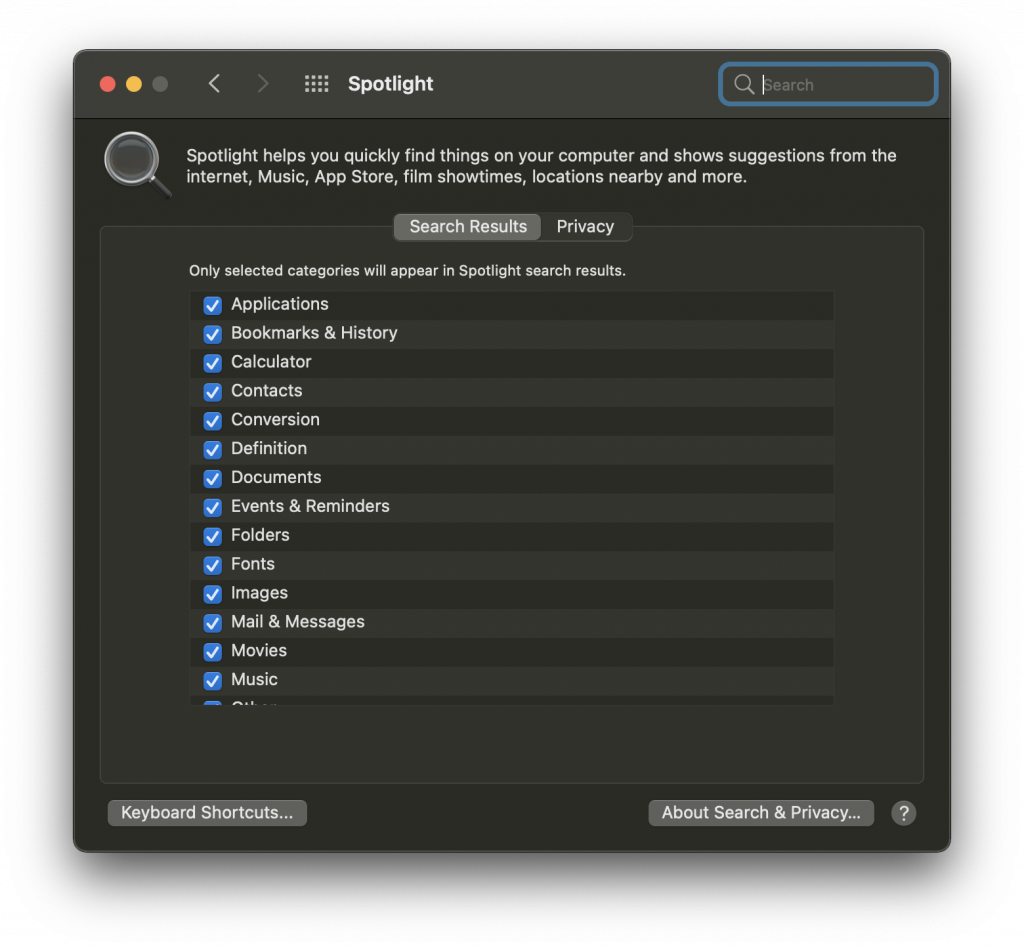Click the Events & Reminders label
The image size is (1024, 949).
(x=310, y=506)
